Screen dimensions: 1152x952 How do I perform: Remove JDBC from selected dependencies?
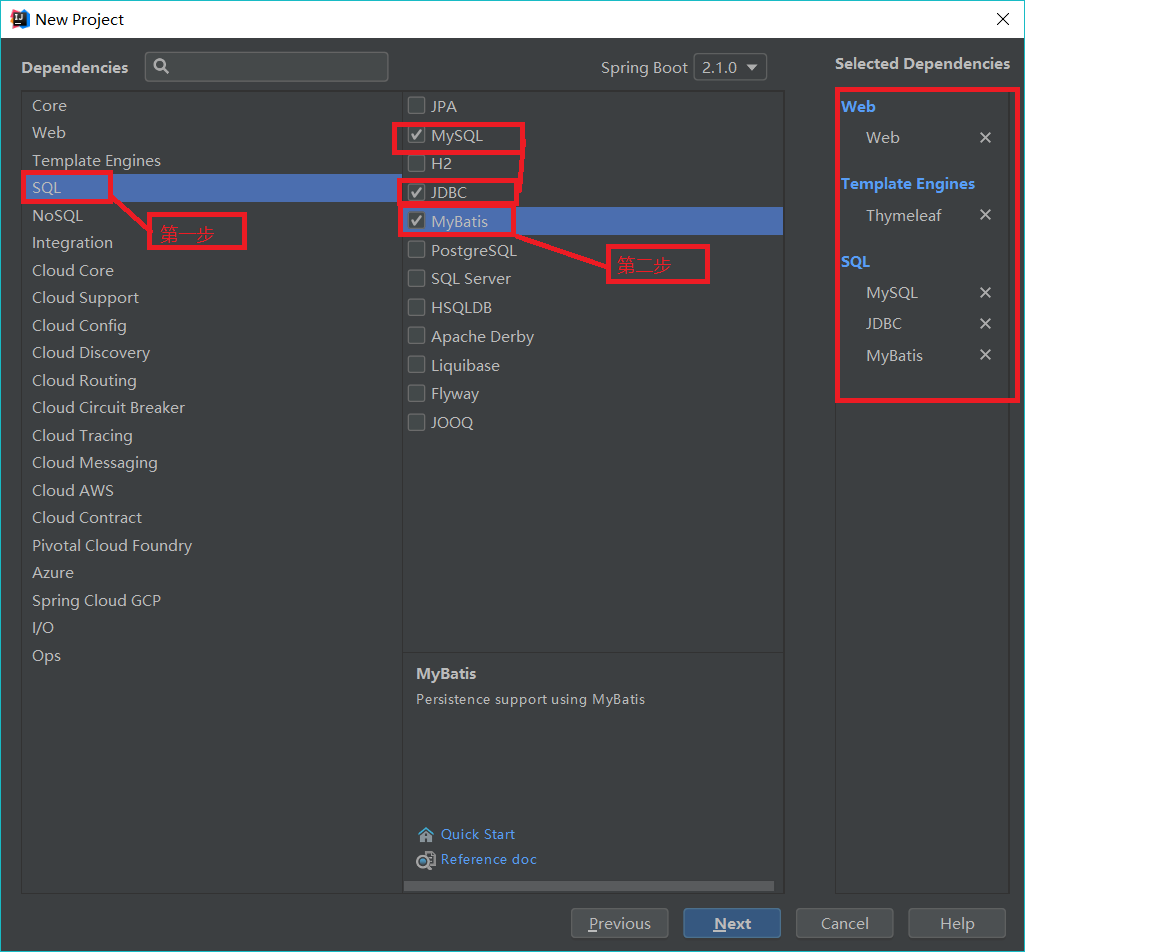pos(985,323)
